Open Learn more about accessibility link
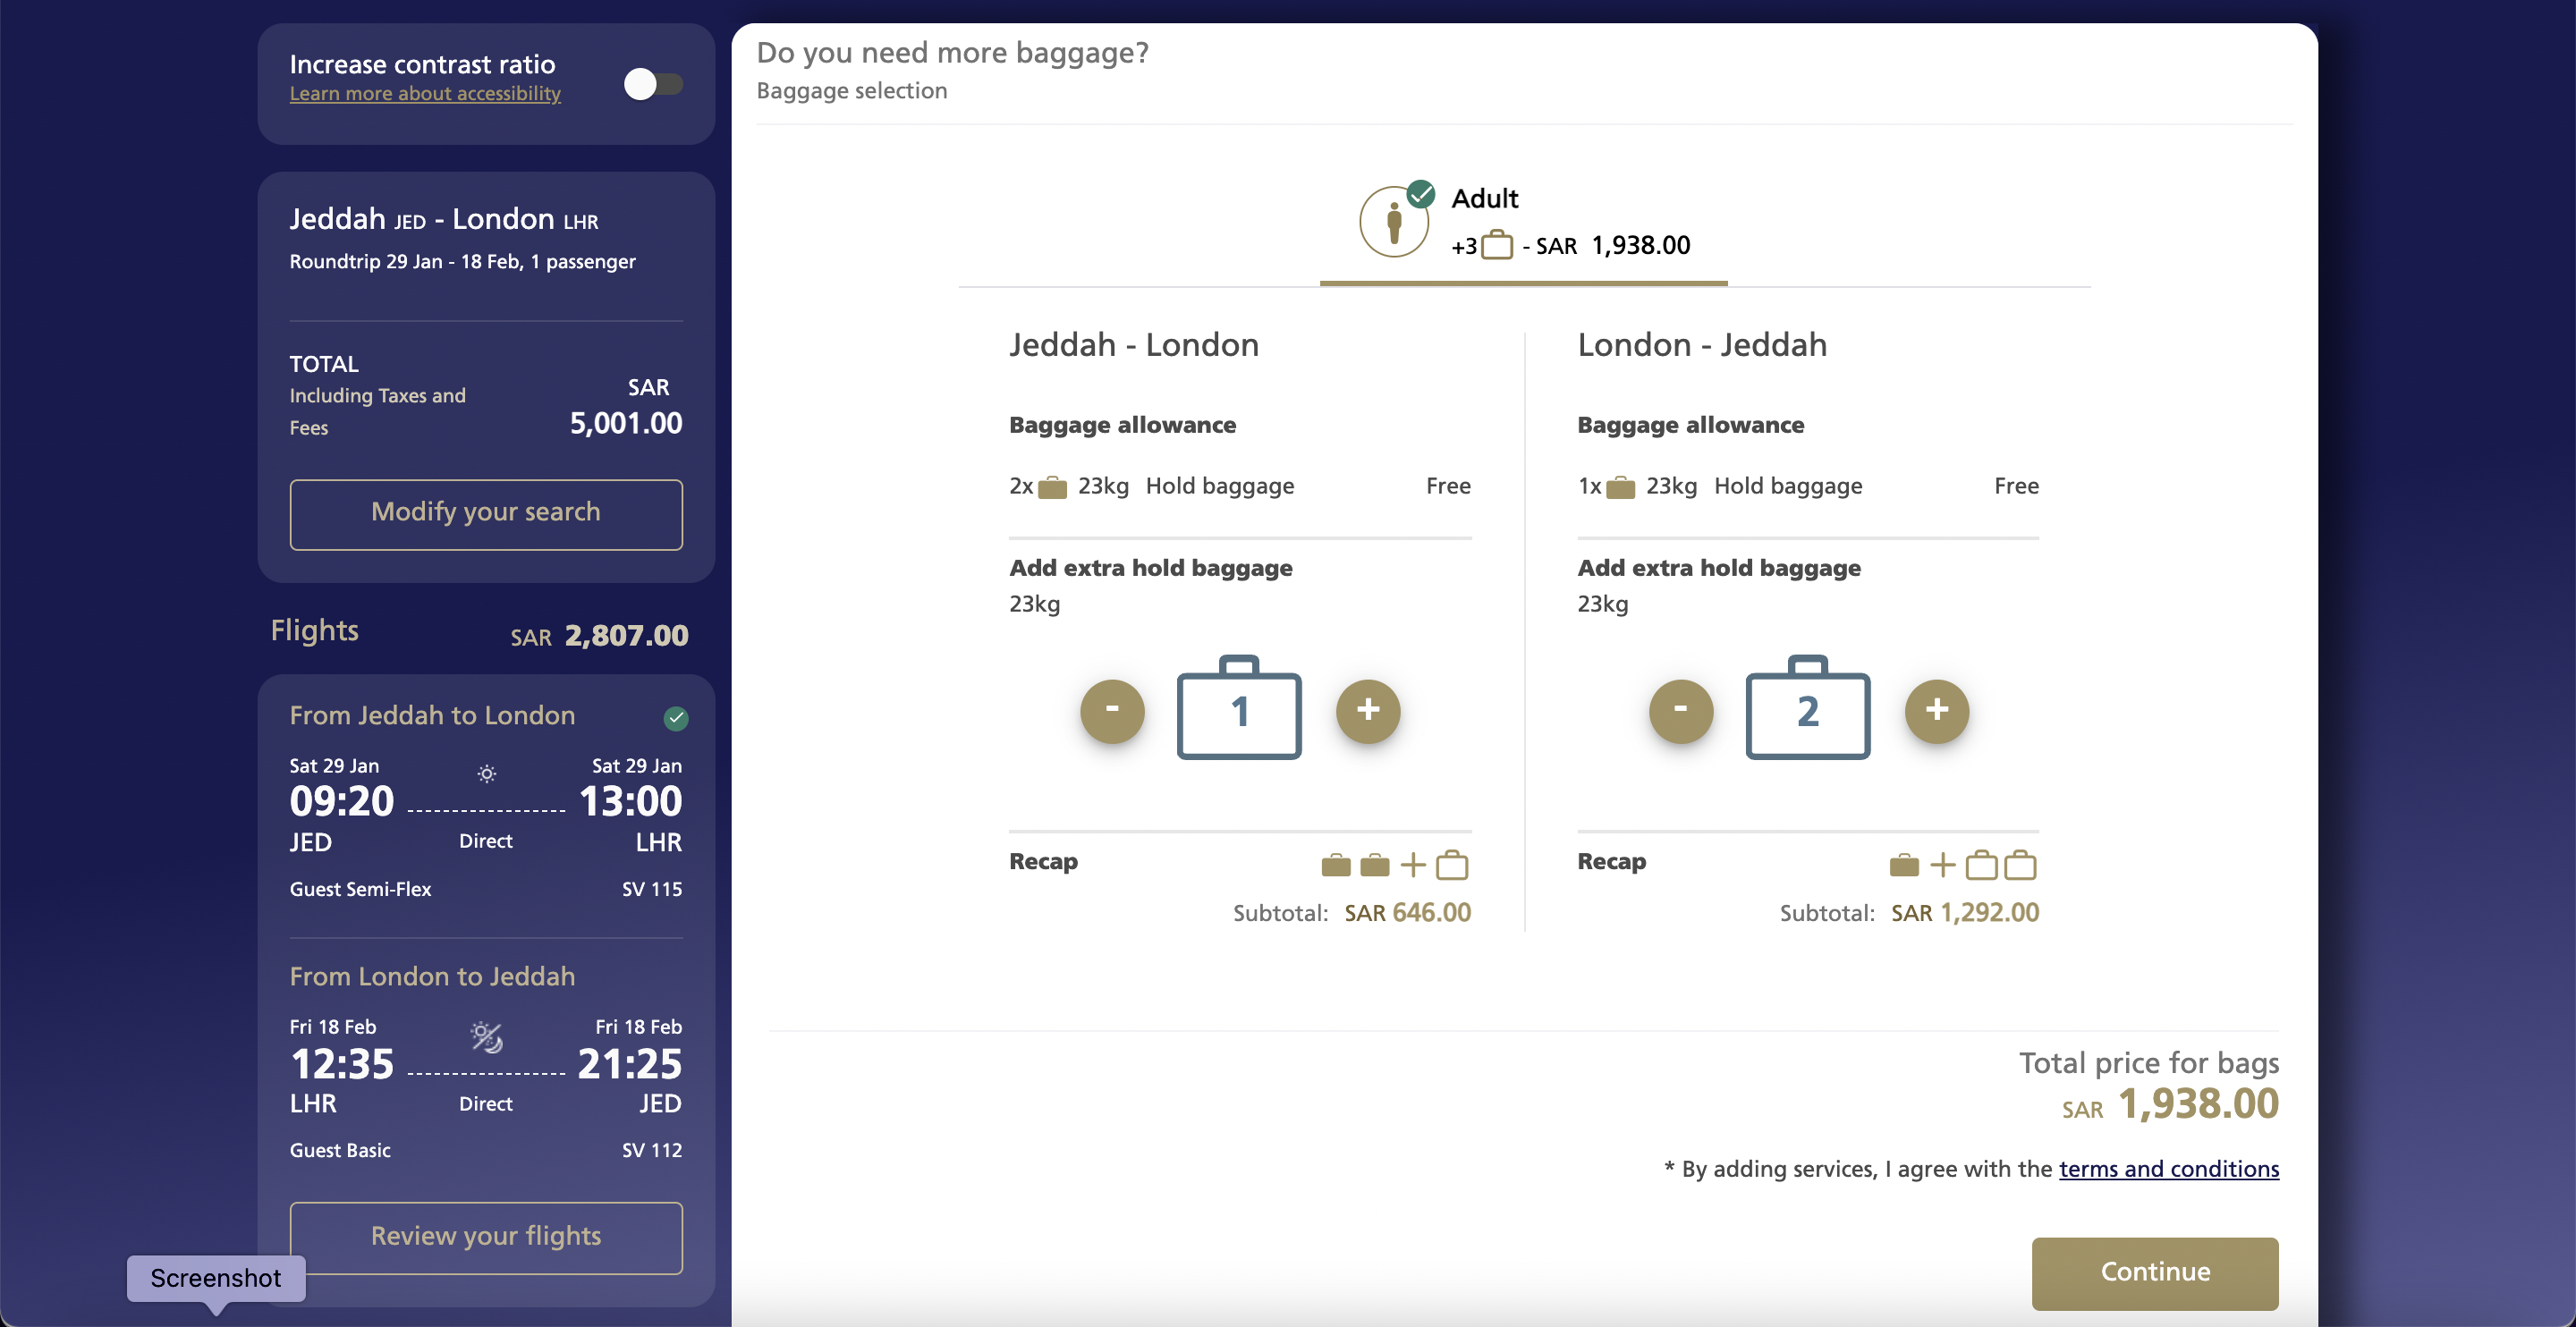The height and width of the screenshot is (1327, 2576). click(x=425, y=93)
